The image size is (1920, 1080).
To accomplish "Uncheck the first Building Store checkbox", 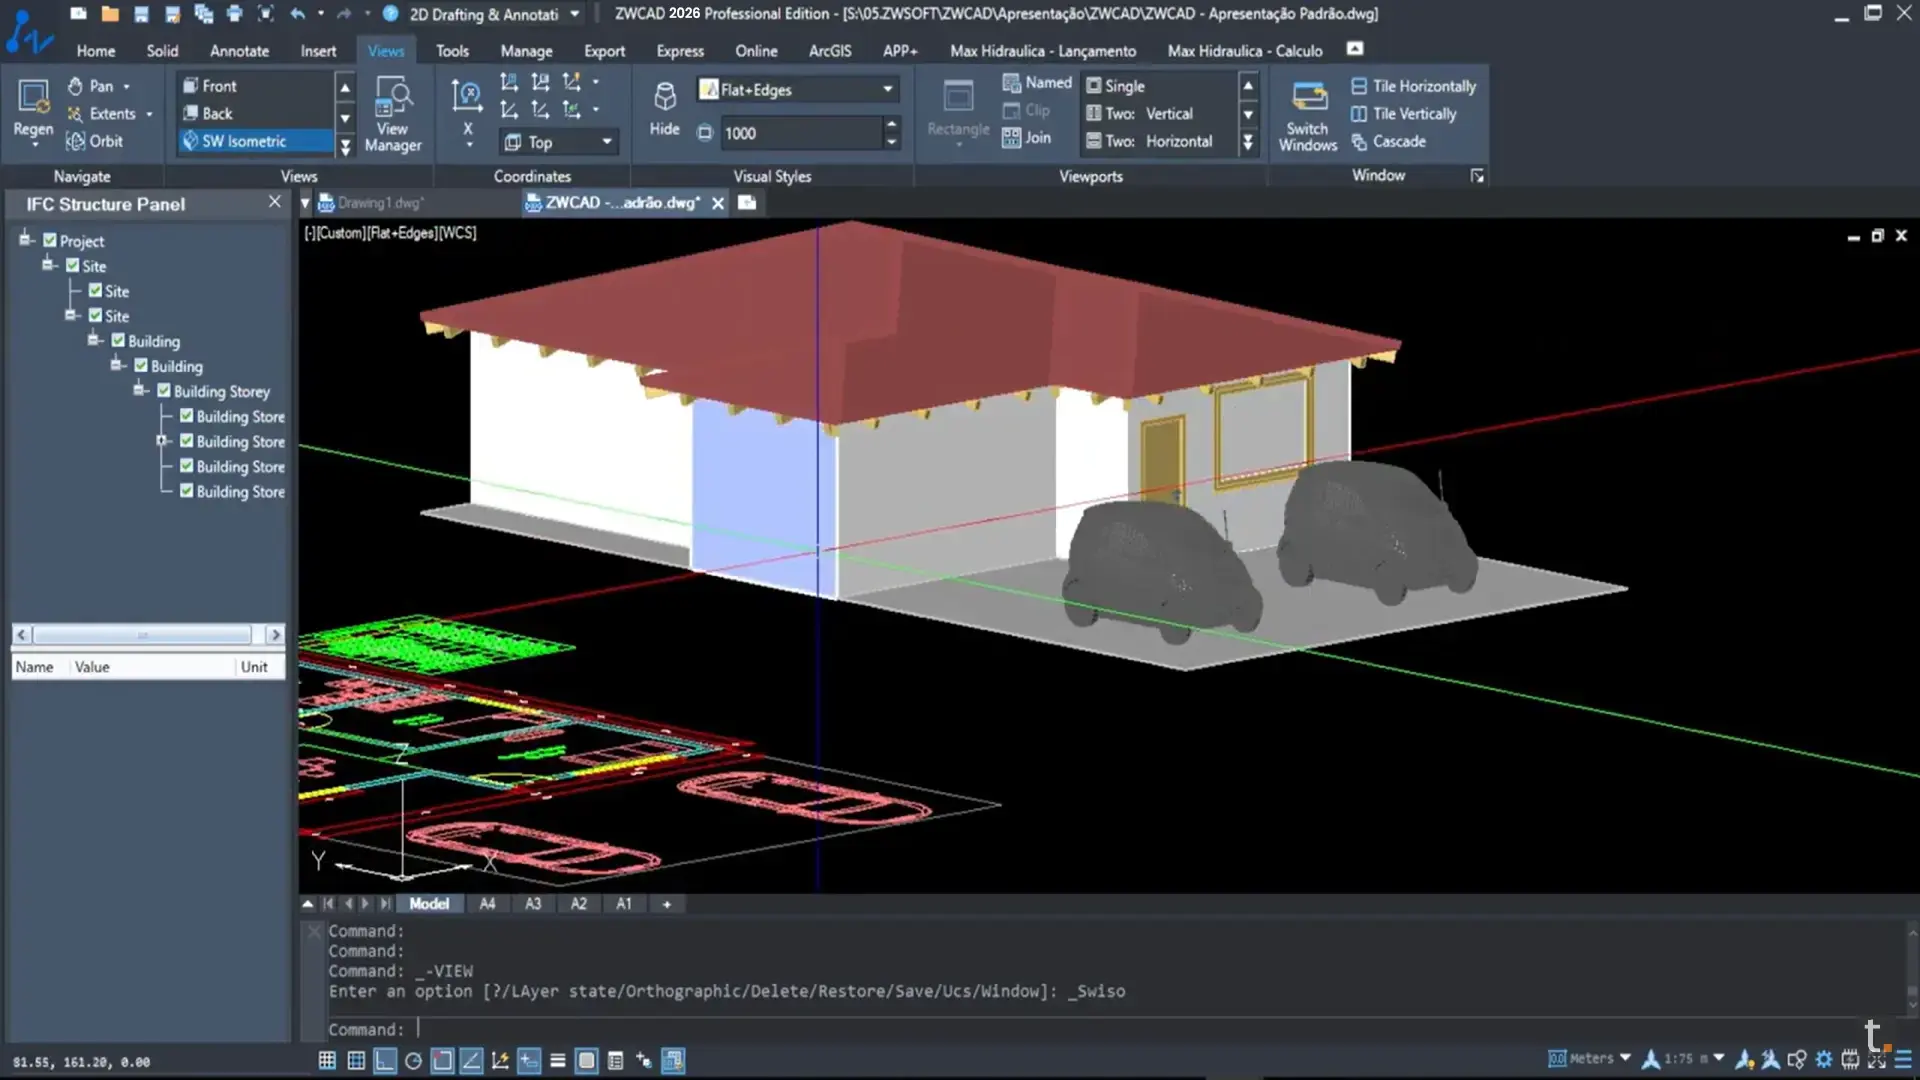I will 187,416.
